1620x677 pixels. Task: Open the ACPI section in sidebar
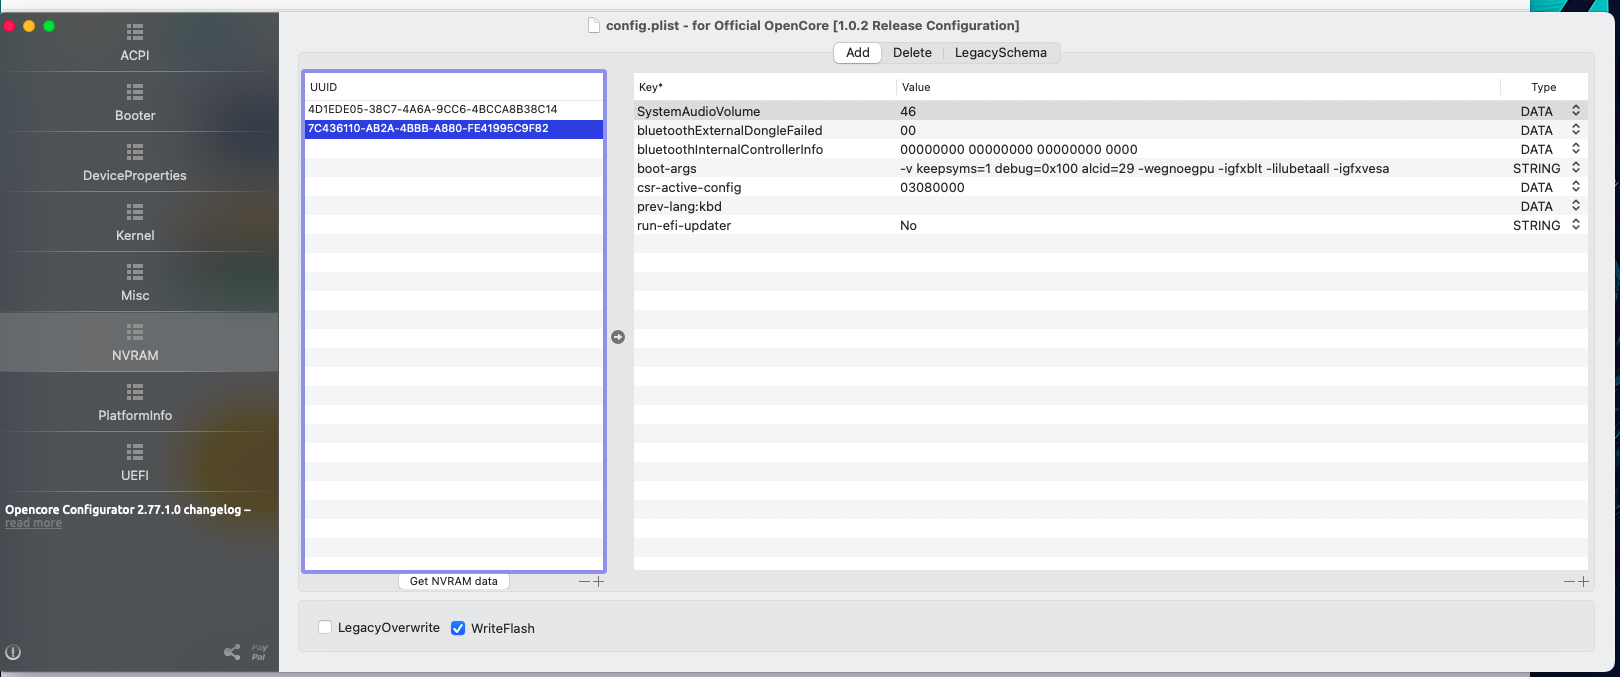click(135, 42)
